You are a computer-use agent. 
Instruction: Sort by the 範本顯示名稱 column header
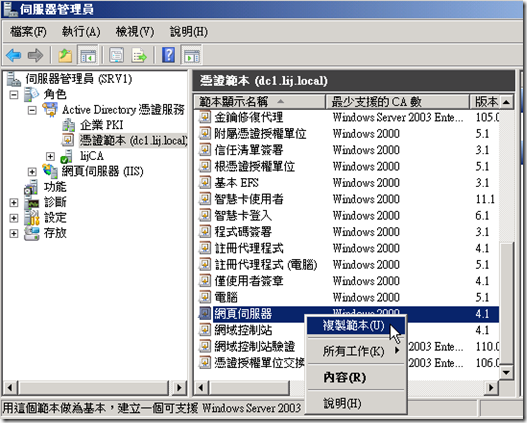coord(260,101)
